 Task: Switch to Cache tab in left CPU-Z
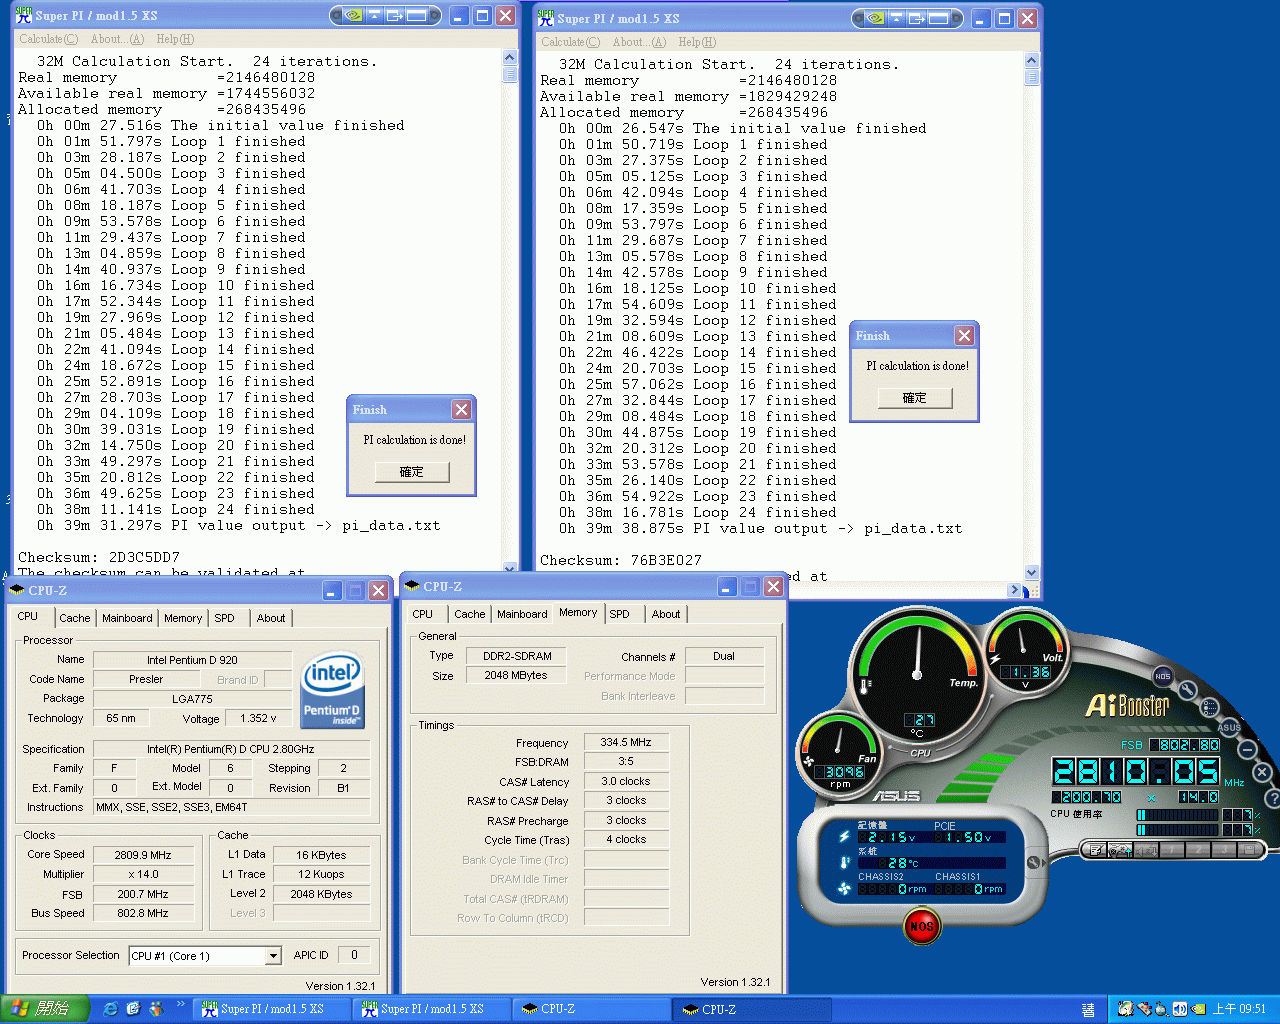(75, 618)
